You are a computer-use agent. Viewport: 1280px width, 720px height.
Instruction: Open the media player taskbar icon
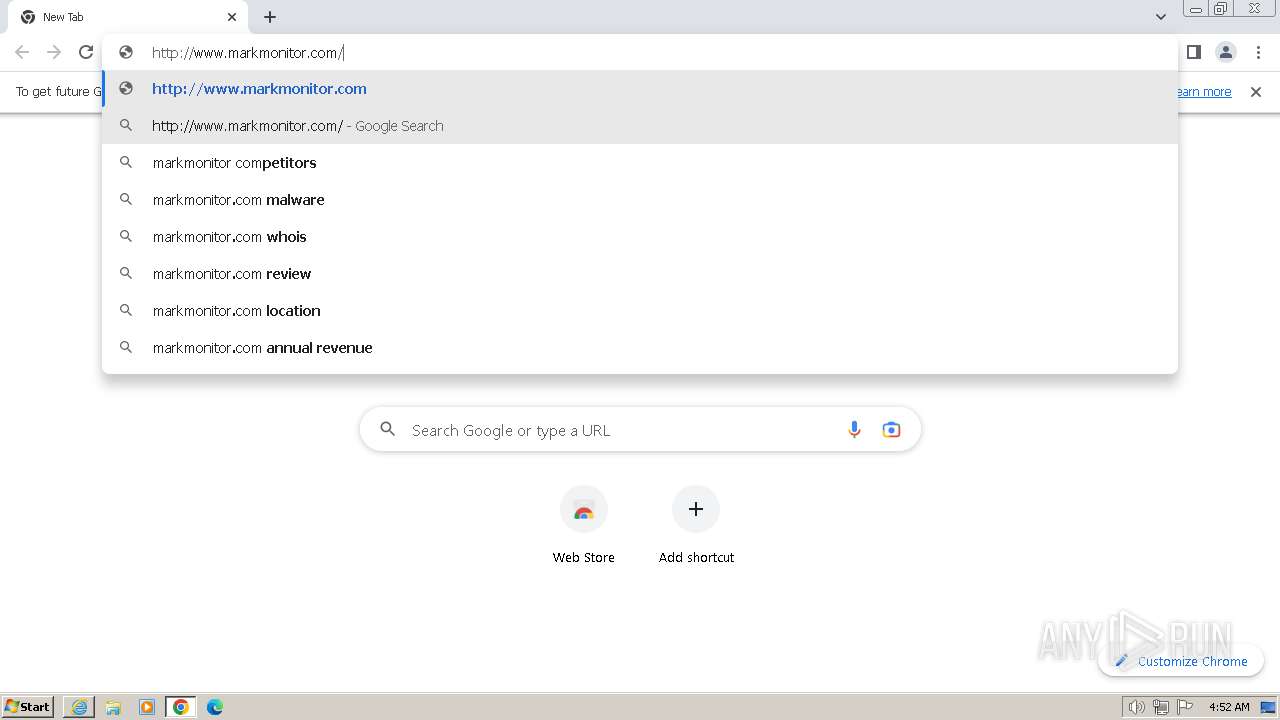click(x=147, y=707)
